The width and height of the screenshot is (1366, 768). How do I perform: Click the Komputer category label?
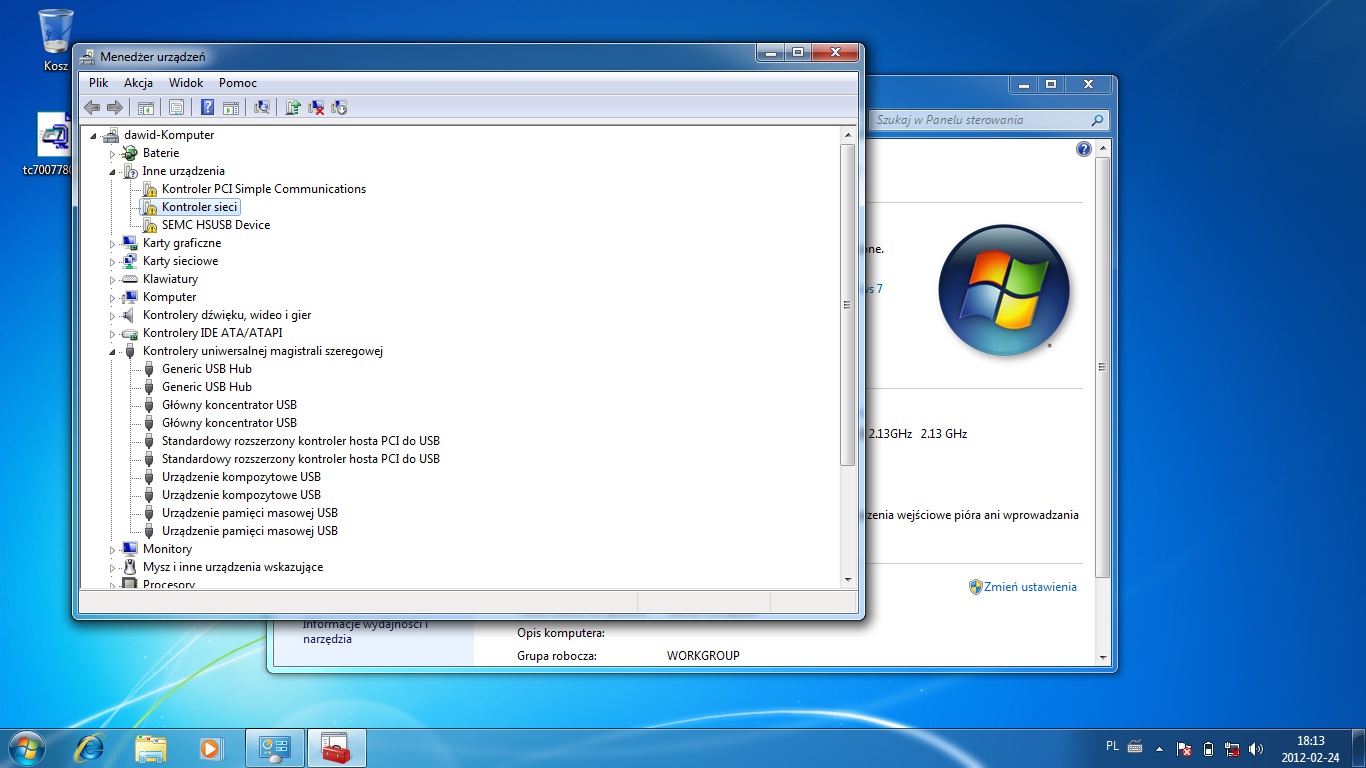pyautogui.click(x=170, y=297)
